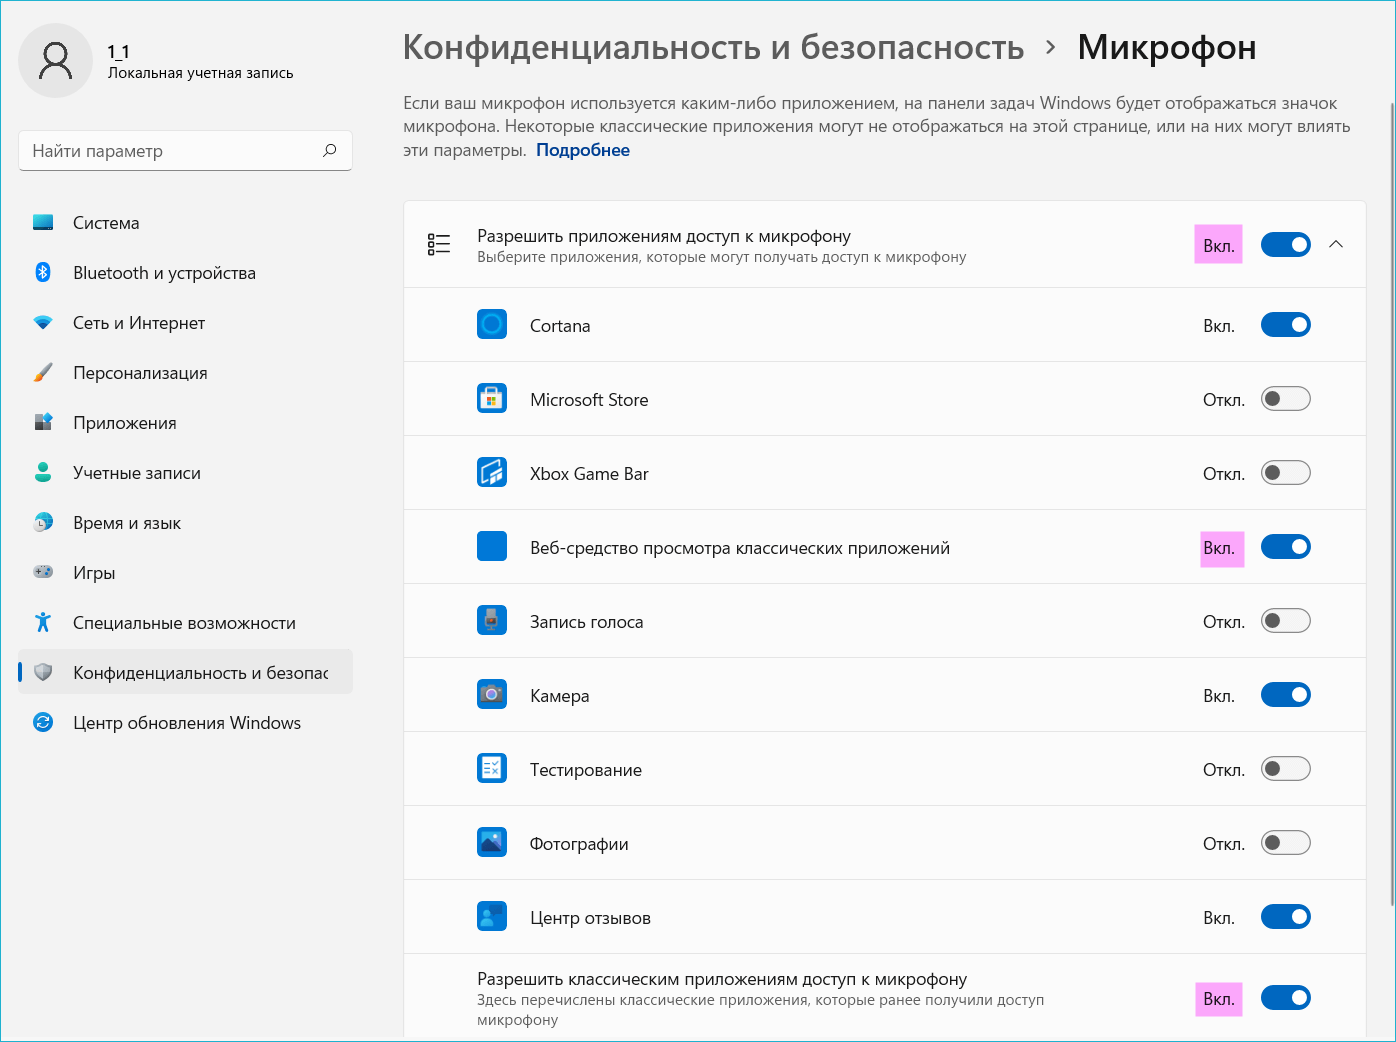
Task: Open the Система settings section
Action: 106,223
